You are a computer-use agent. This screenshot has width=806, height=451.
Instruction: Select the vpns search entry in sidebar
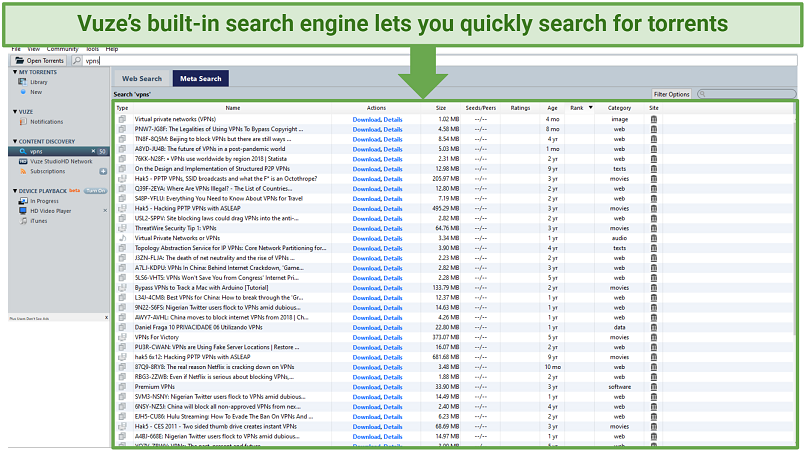coord(58,151)
